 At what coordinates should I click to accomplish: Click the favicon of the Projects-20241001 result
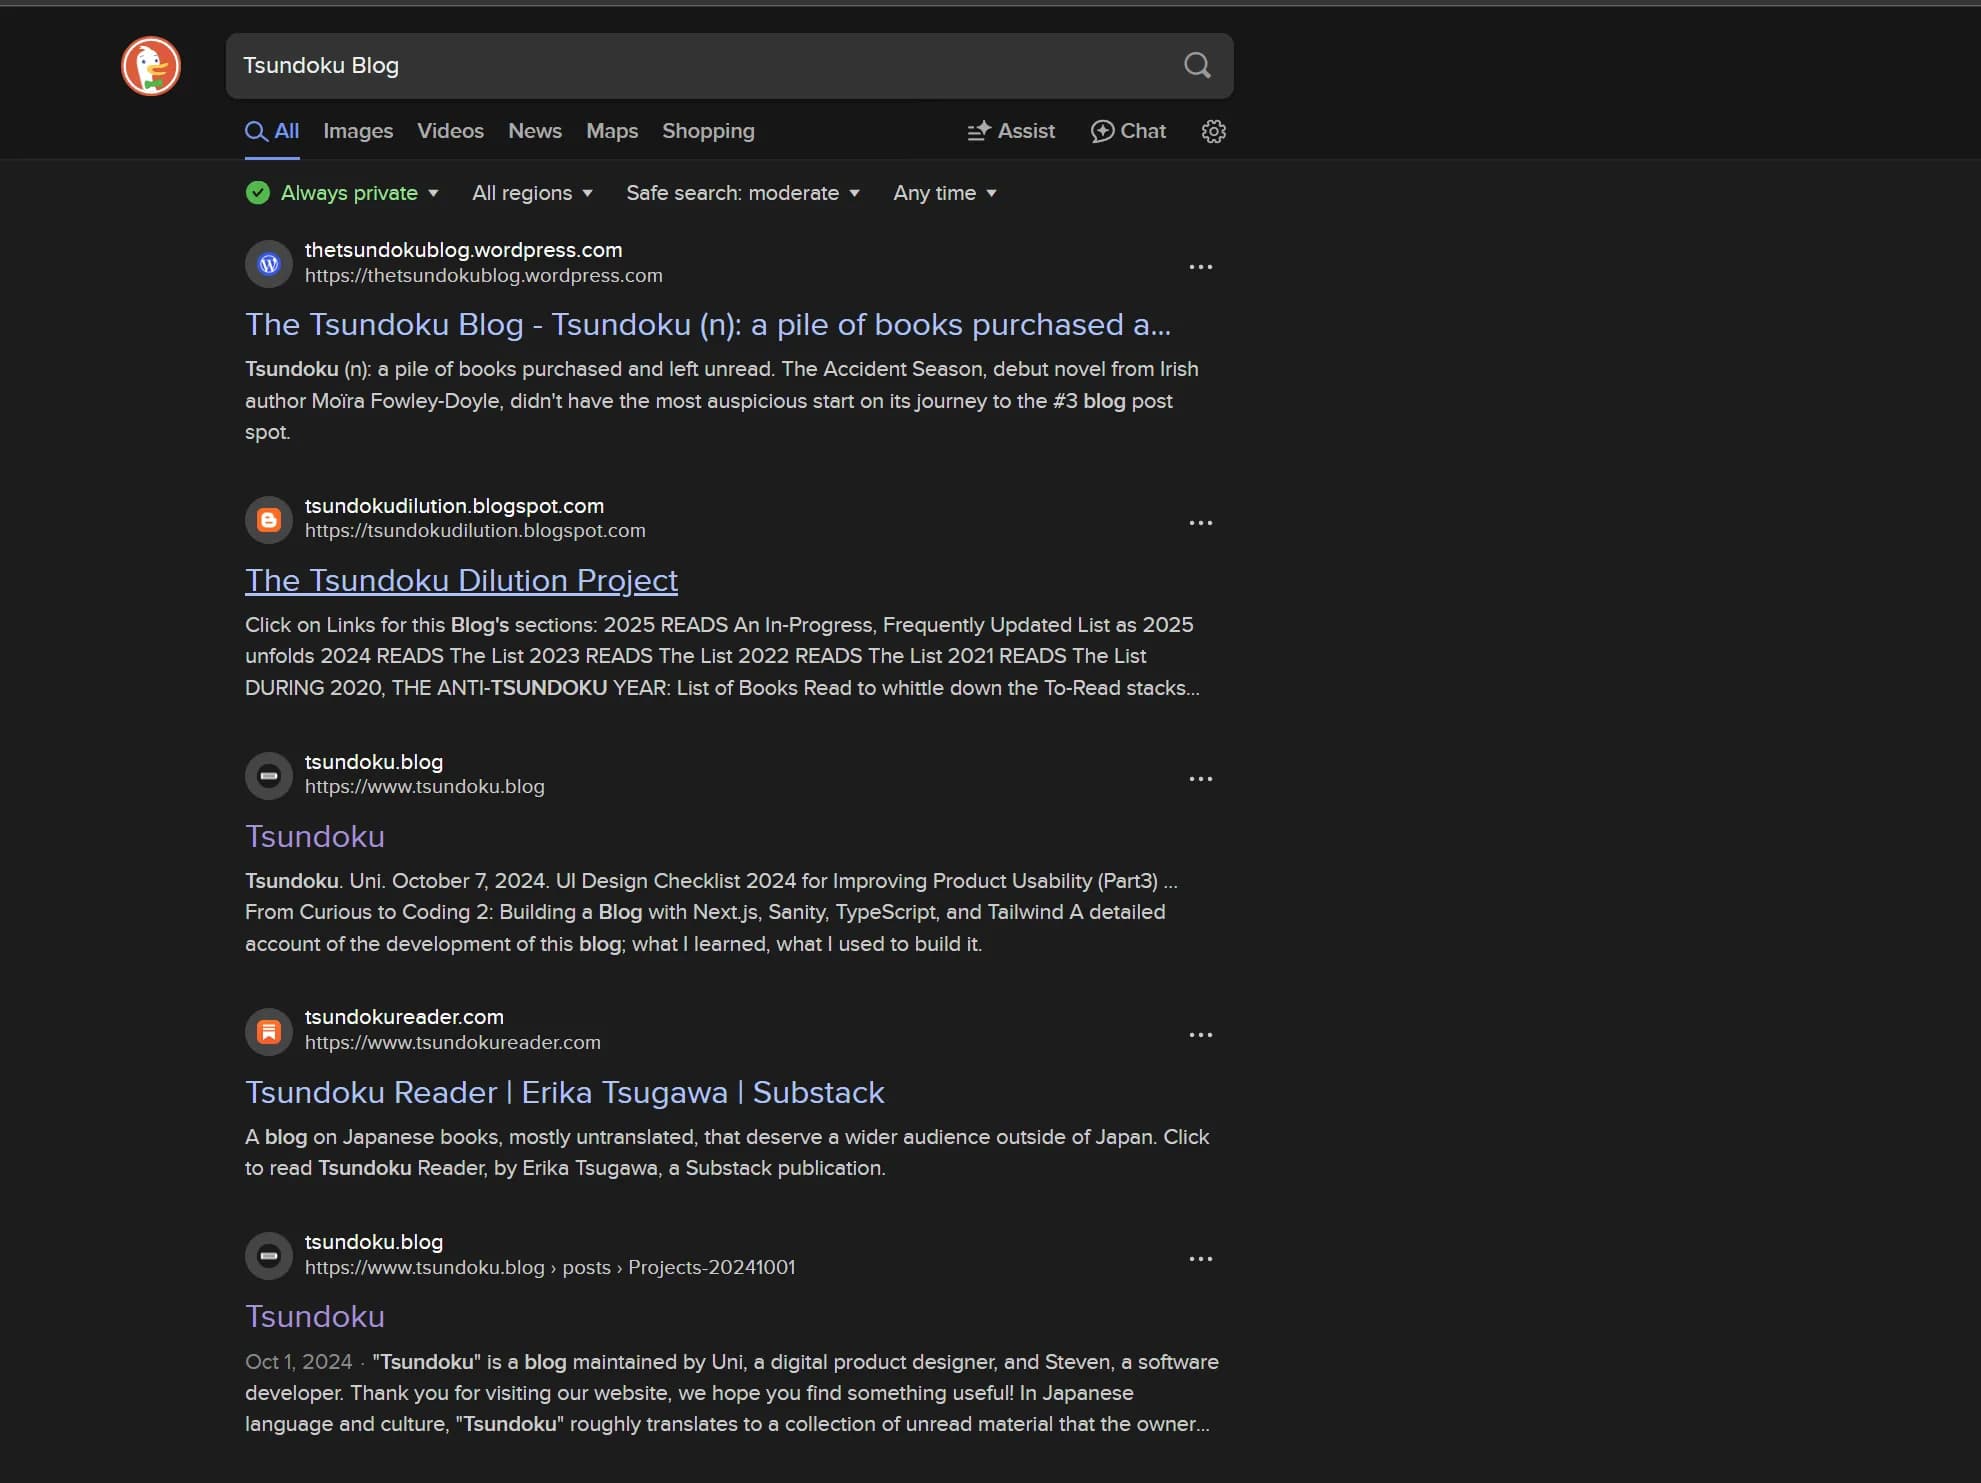269,1256
